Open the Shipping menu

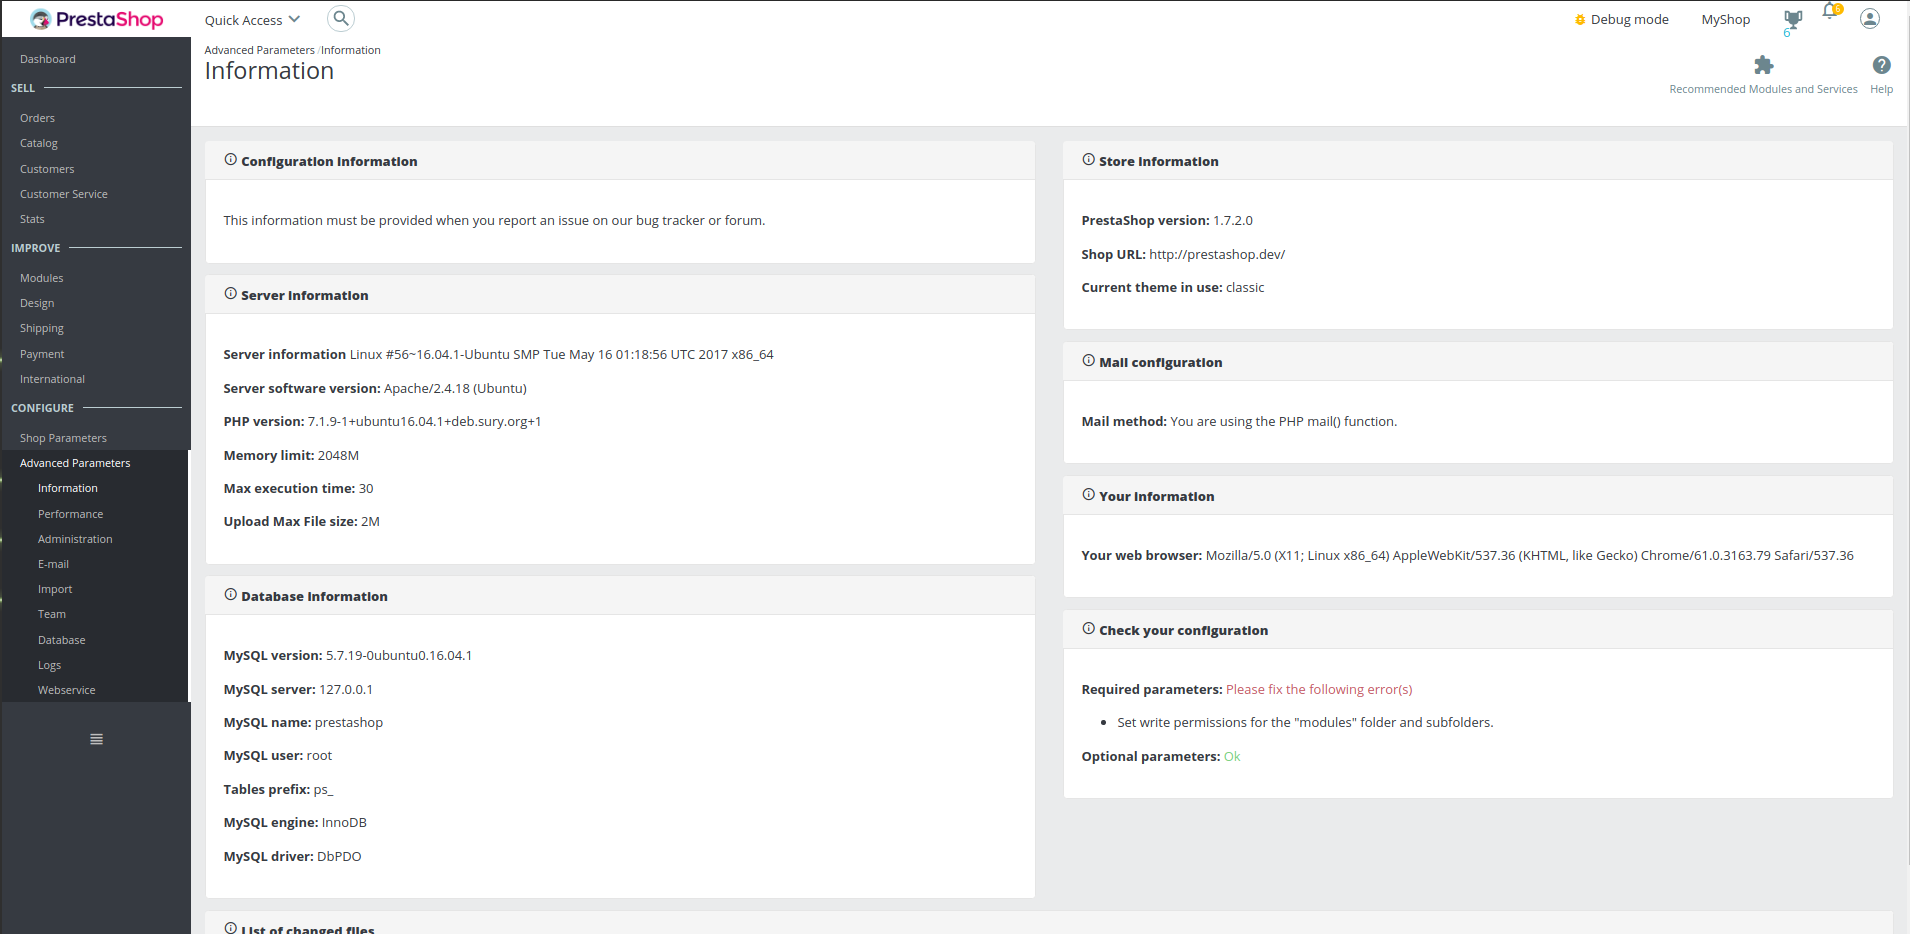click(42, 328)
